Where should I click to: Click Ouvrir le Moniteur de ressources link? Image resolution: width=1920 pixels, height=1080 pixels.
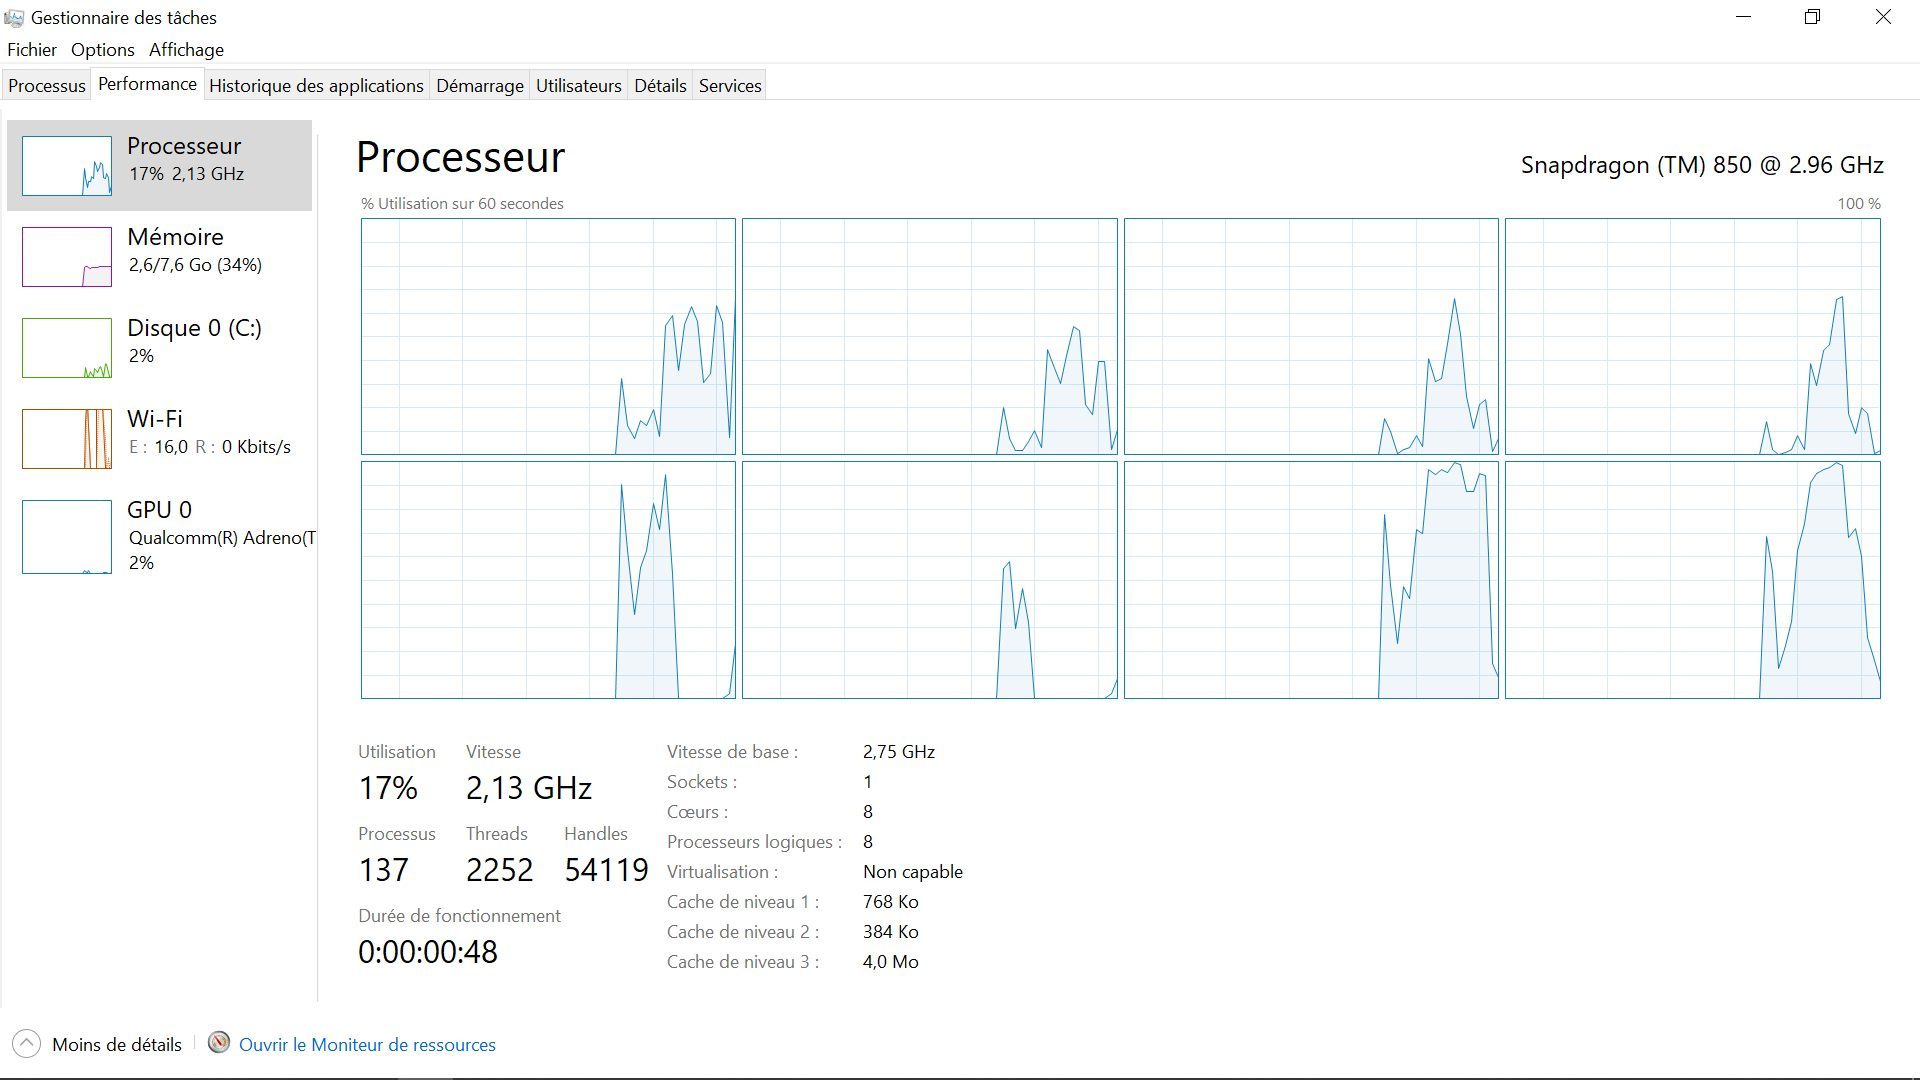[367, 1045]
